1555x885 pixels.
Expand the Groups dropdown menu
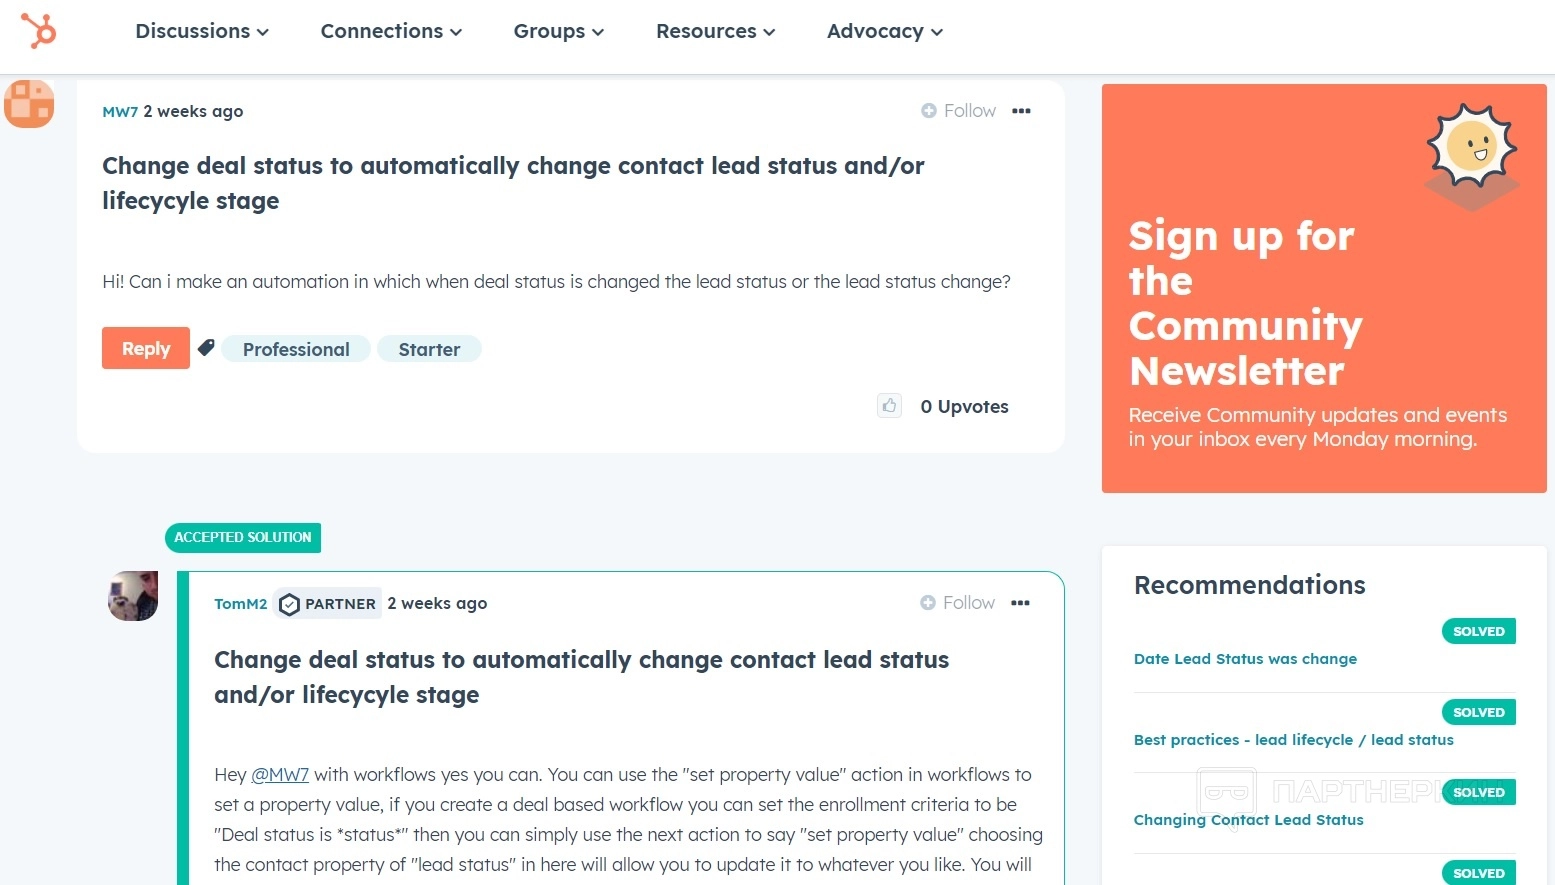[558, 31]
